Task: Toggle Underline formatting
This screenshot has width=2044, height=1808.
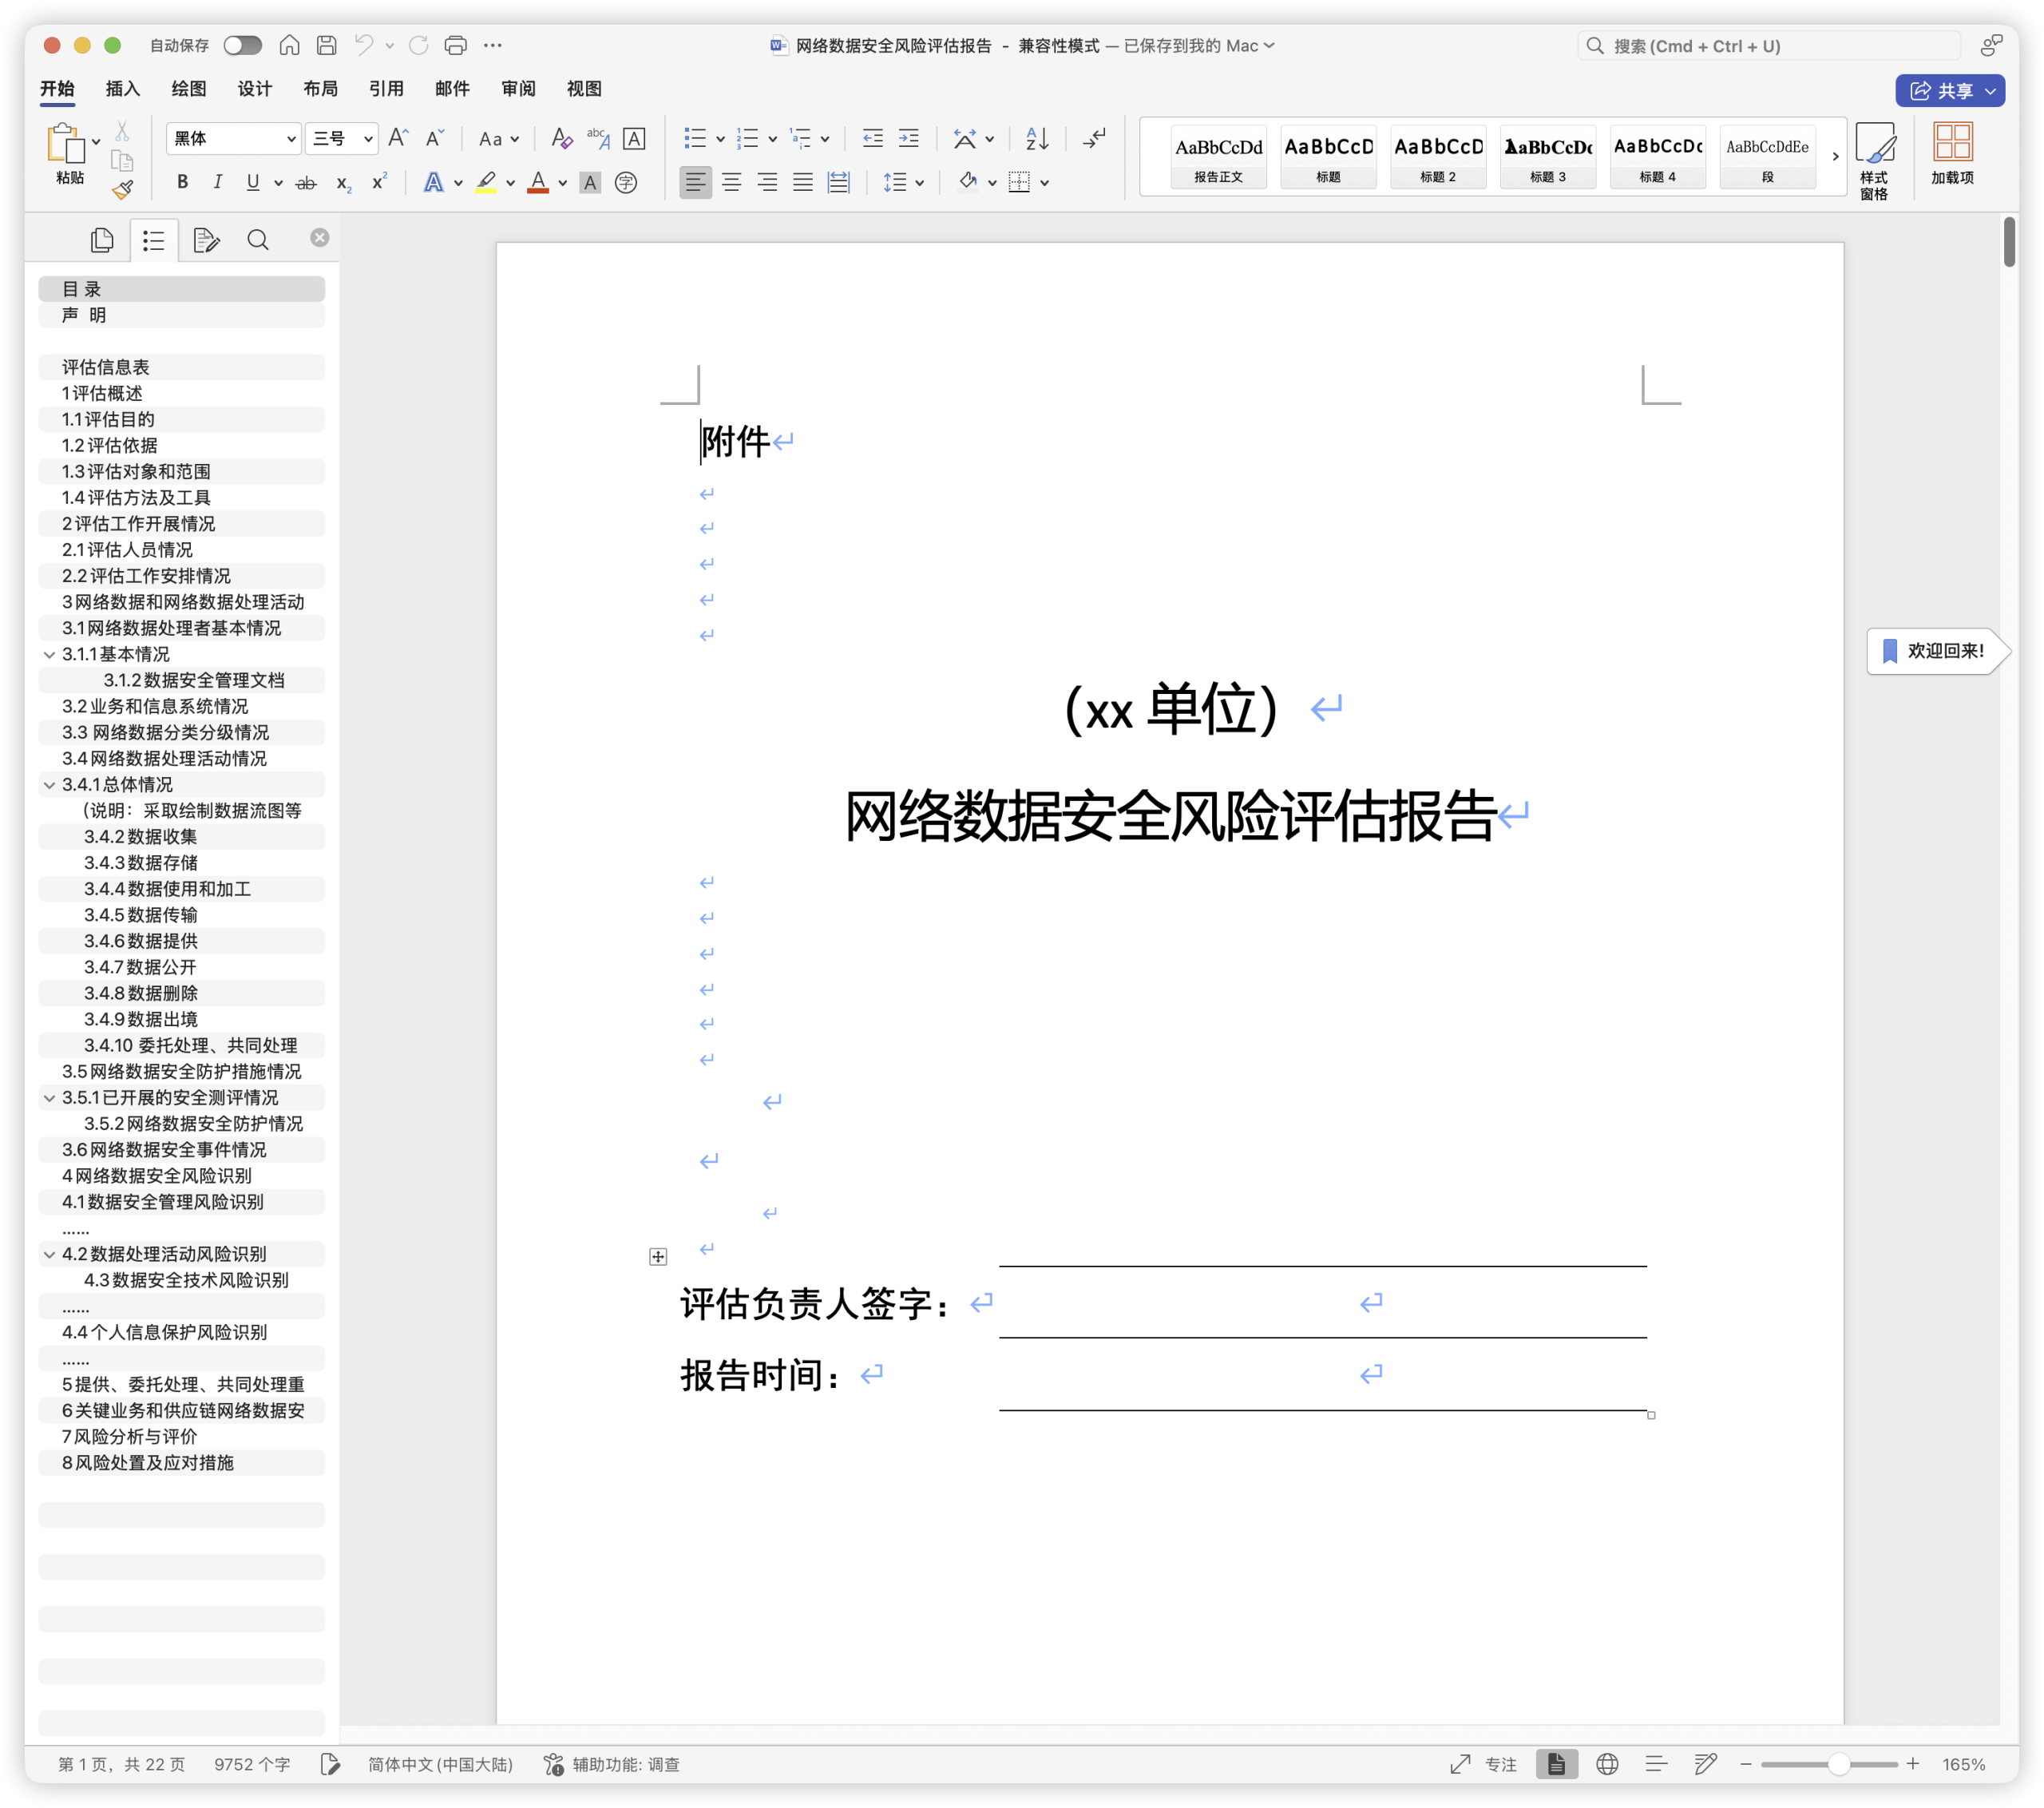Action: pos(253,182)
